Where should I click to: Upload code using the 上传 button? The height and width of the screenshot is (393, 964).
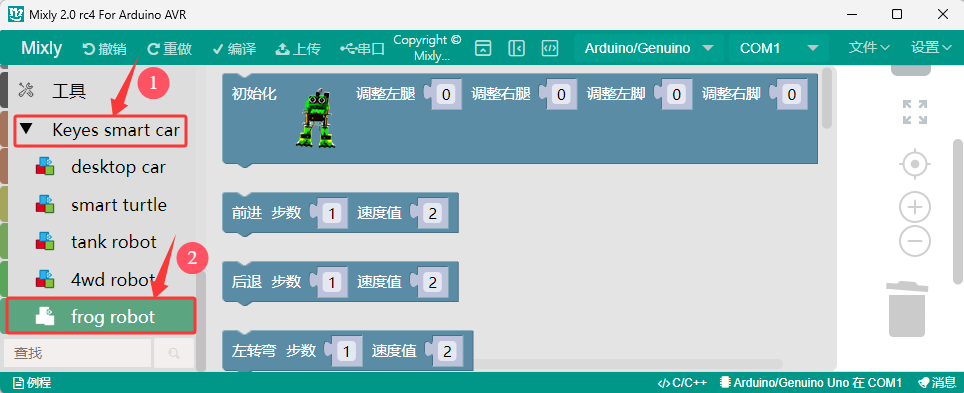(x=298, y=49)
